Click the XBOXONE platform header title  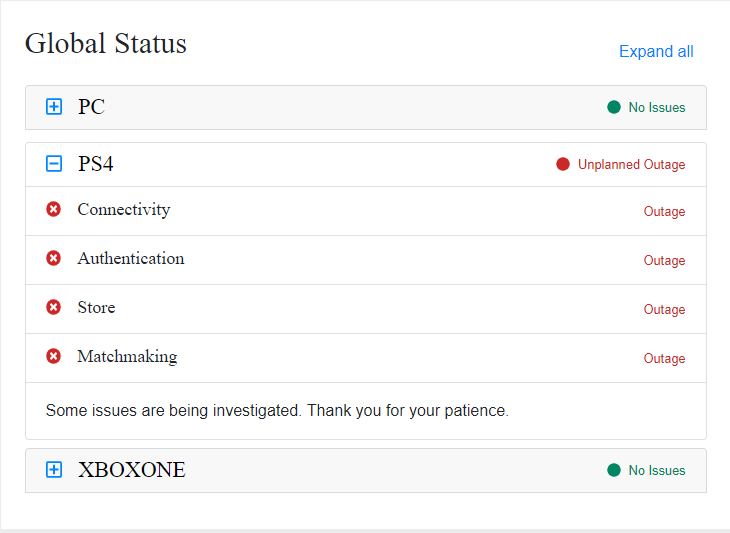coord(132,470)
